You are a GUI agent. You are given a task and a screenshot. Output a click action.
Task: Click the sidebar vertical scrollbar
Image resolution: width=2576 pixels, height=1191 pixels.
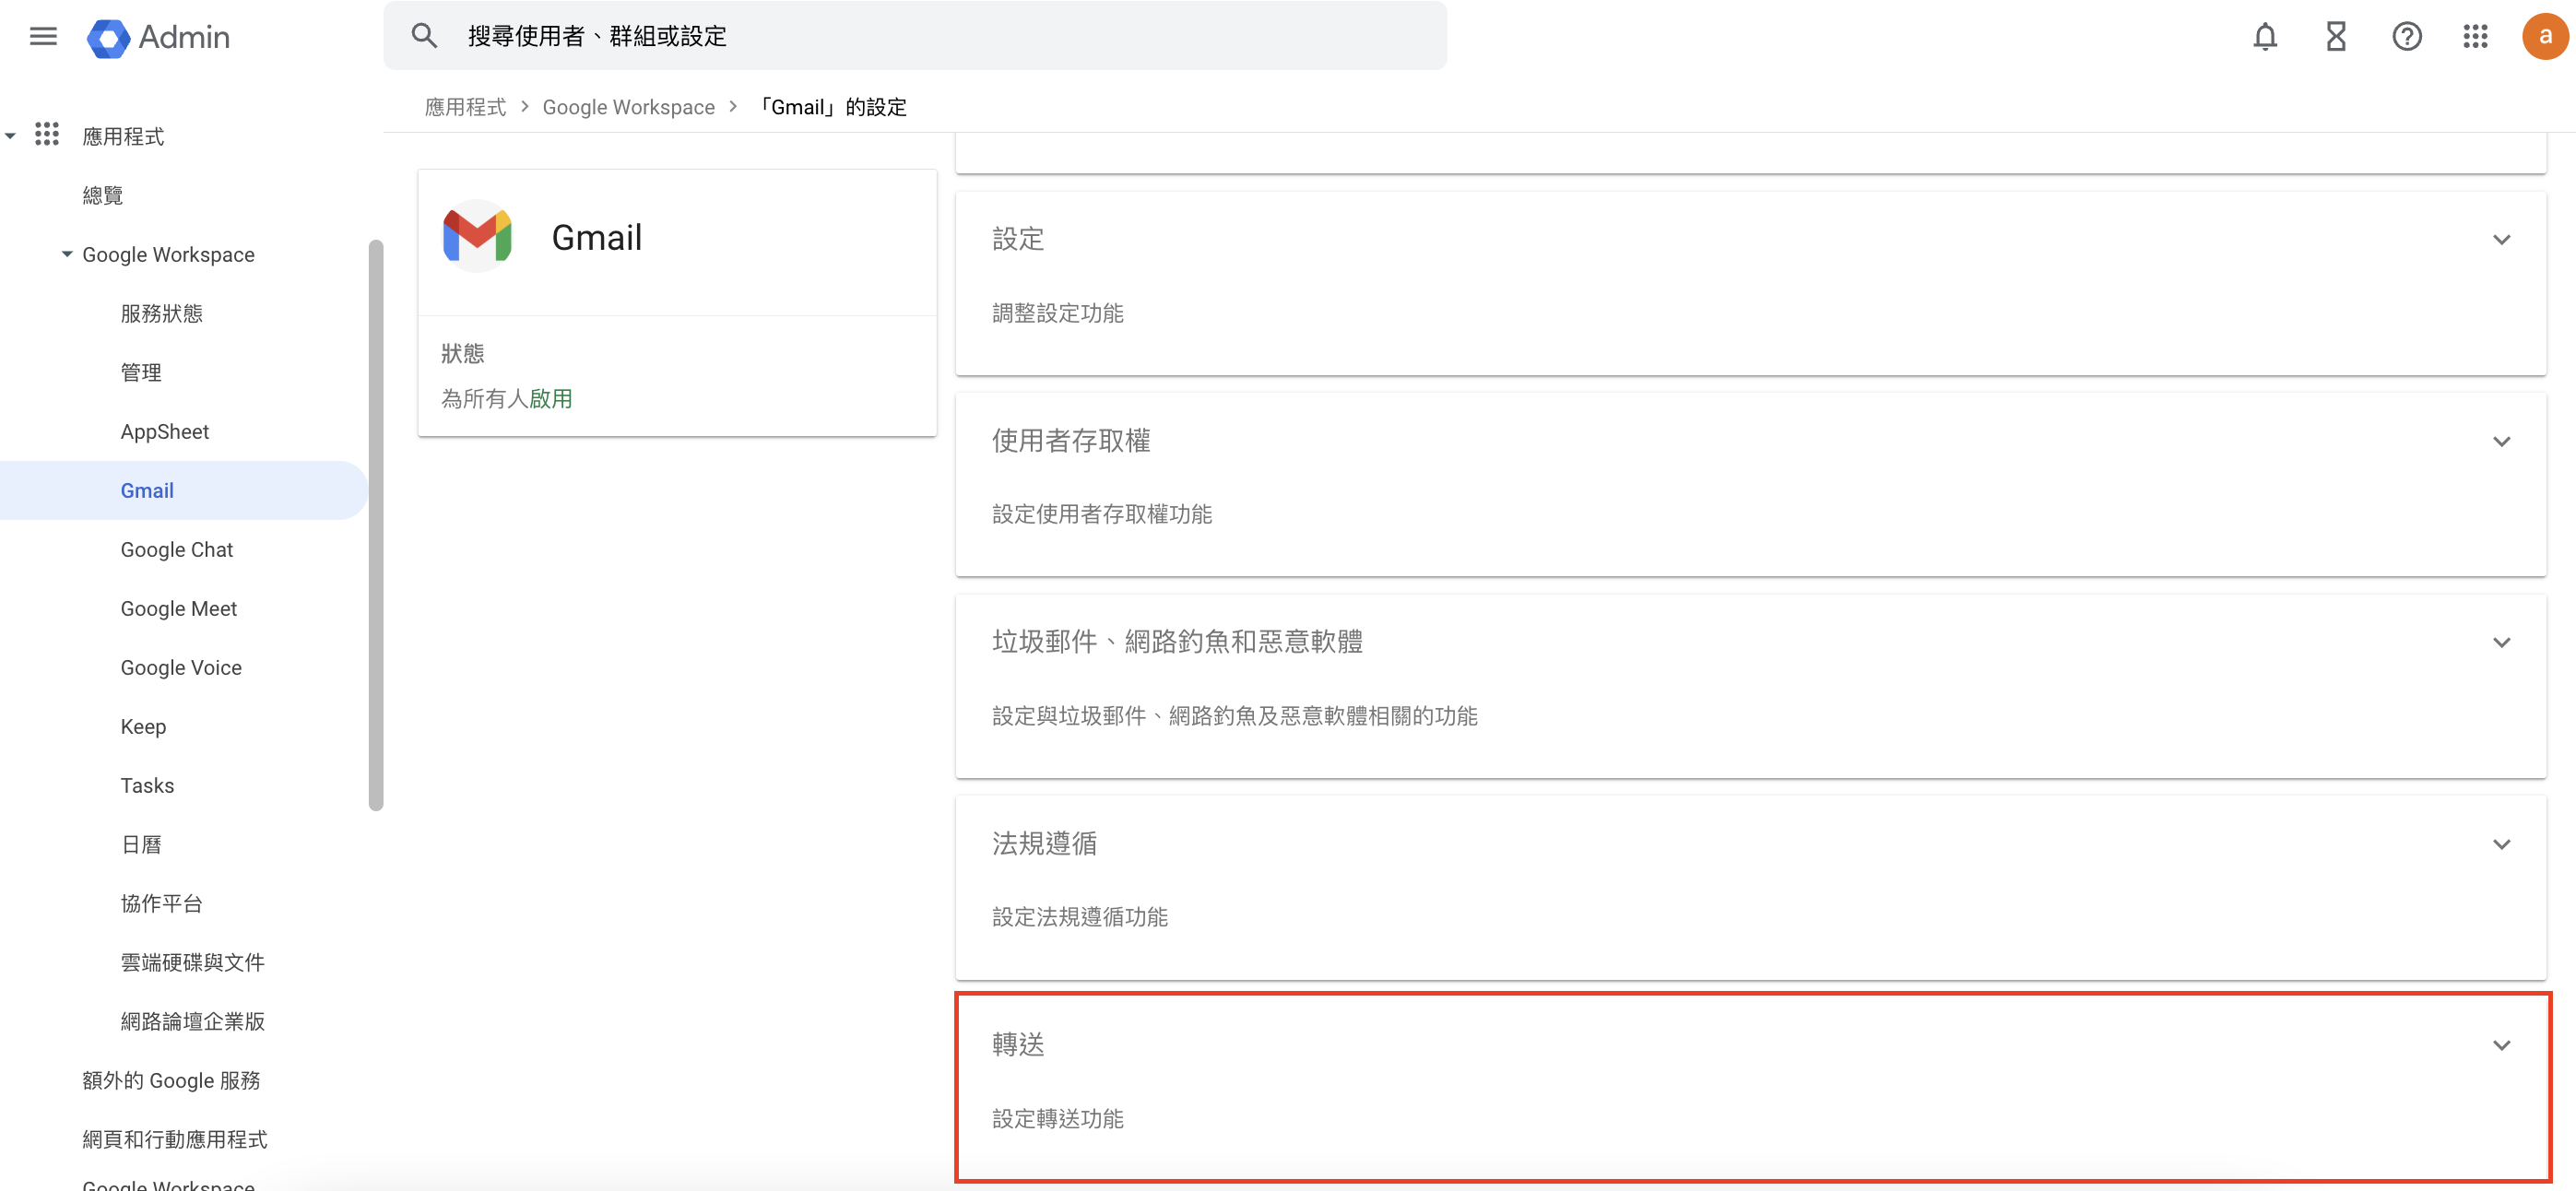[x=376, y=525]
